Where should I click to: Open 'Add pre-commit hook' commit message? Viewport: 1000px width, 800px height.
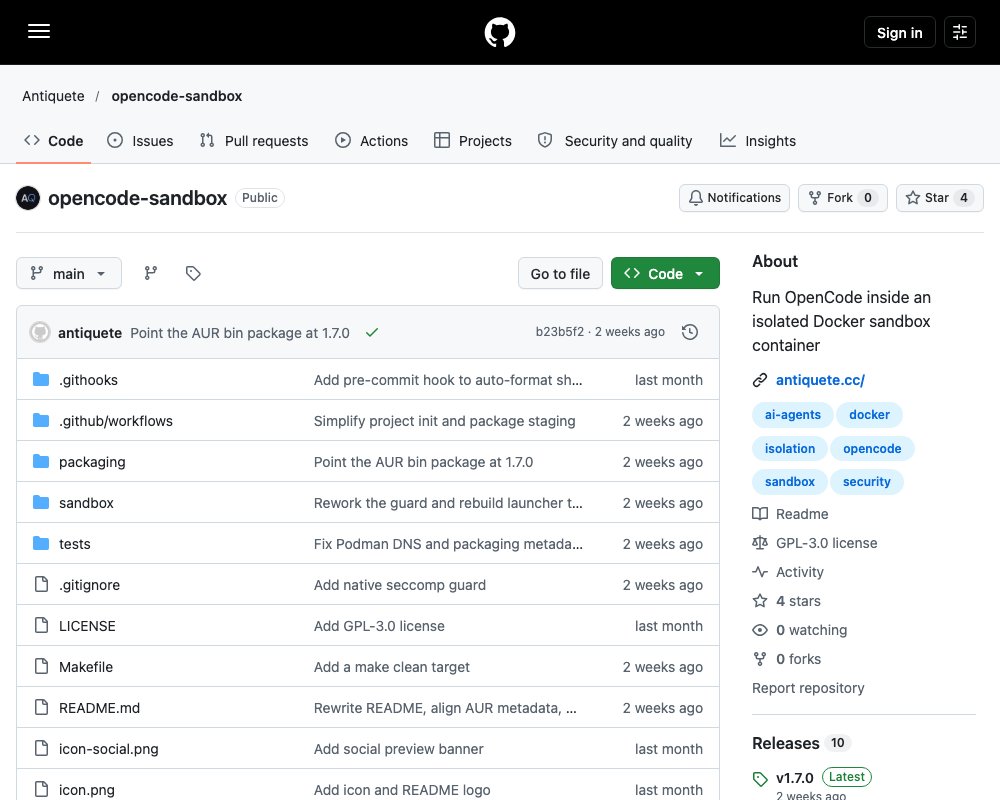448,380
